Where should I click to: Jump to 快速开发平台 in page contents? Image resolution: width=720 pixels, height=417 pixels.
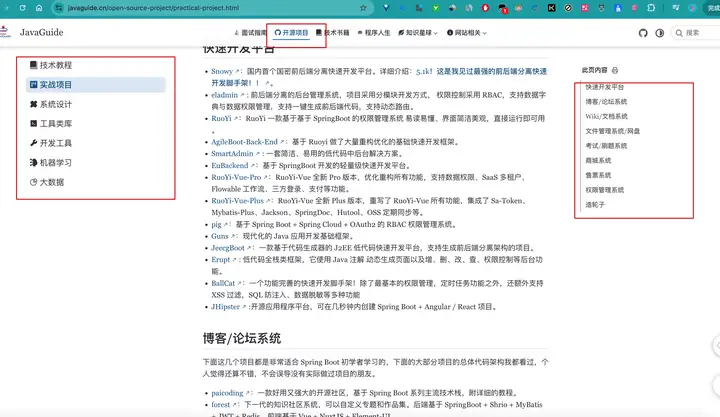coord(604,87)
